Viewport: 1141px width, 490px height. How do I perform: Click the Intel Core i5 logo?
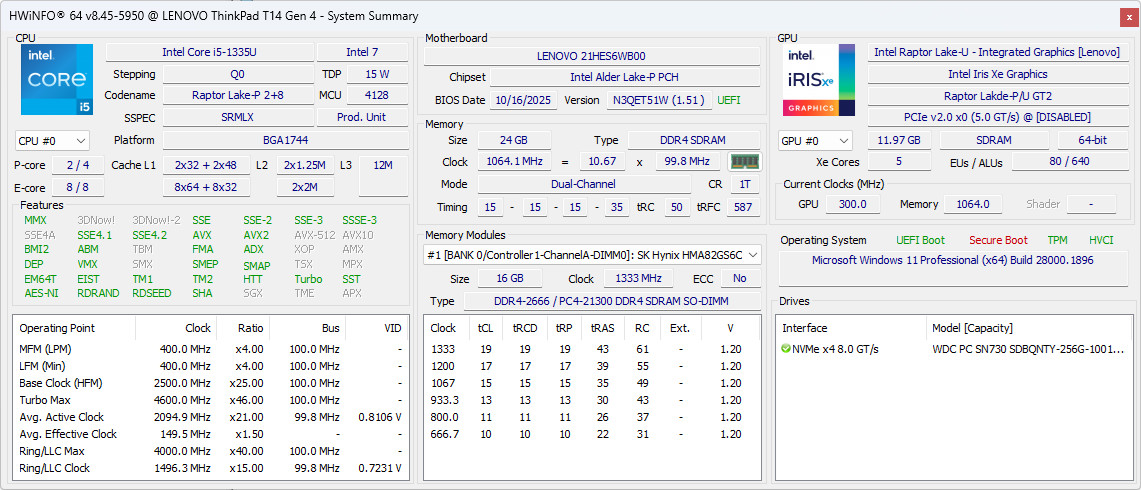pyautogui.click(x=57, y=79)
